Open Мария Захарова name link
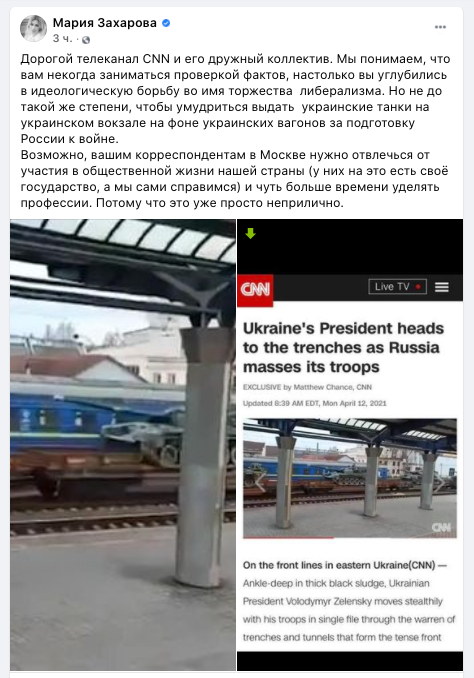The width and height of the screenshot is (474, 678). point(105,22)
